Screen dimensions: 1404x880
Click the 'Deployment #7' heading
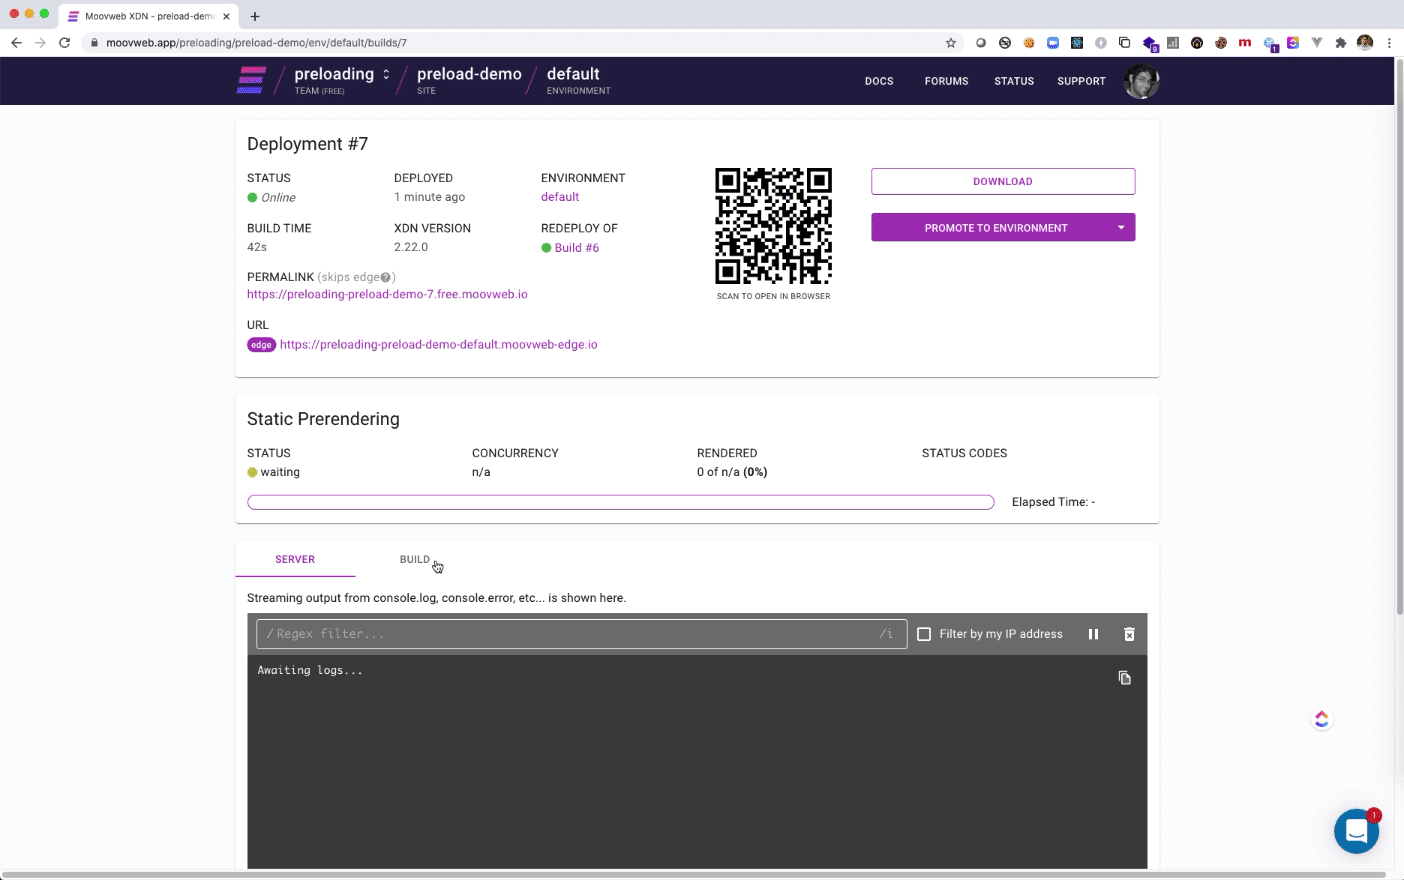307,144
